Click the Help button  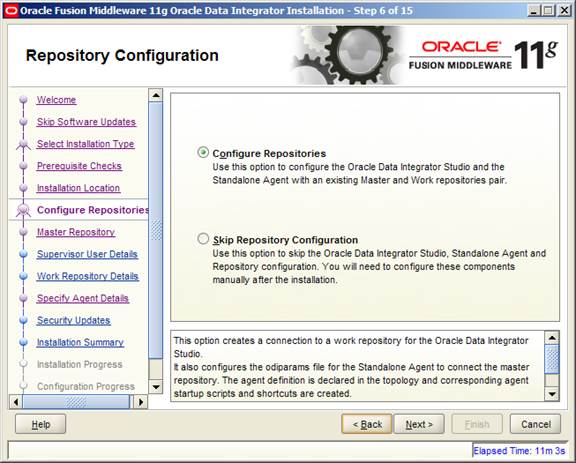(x=40, y=424)
